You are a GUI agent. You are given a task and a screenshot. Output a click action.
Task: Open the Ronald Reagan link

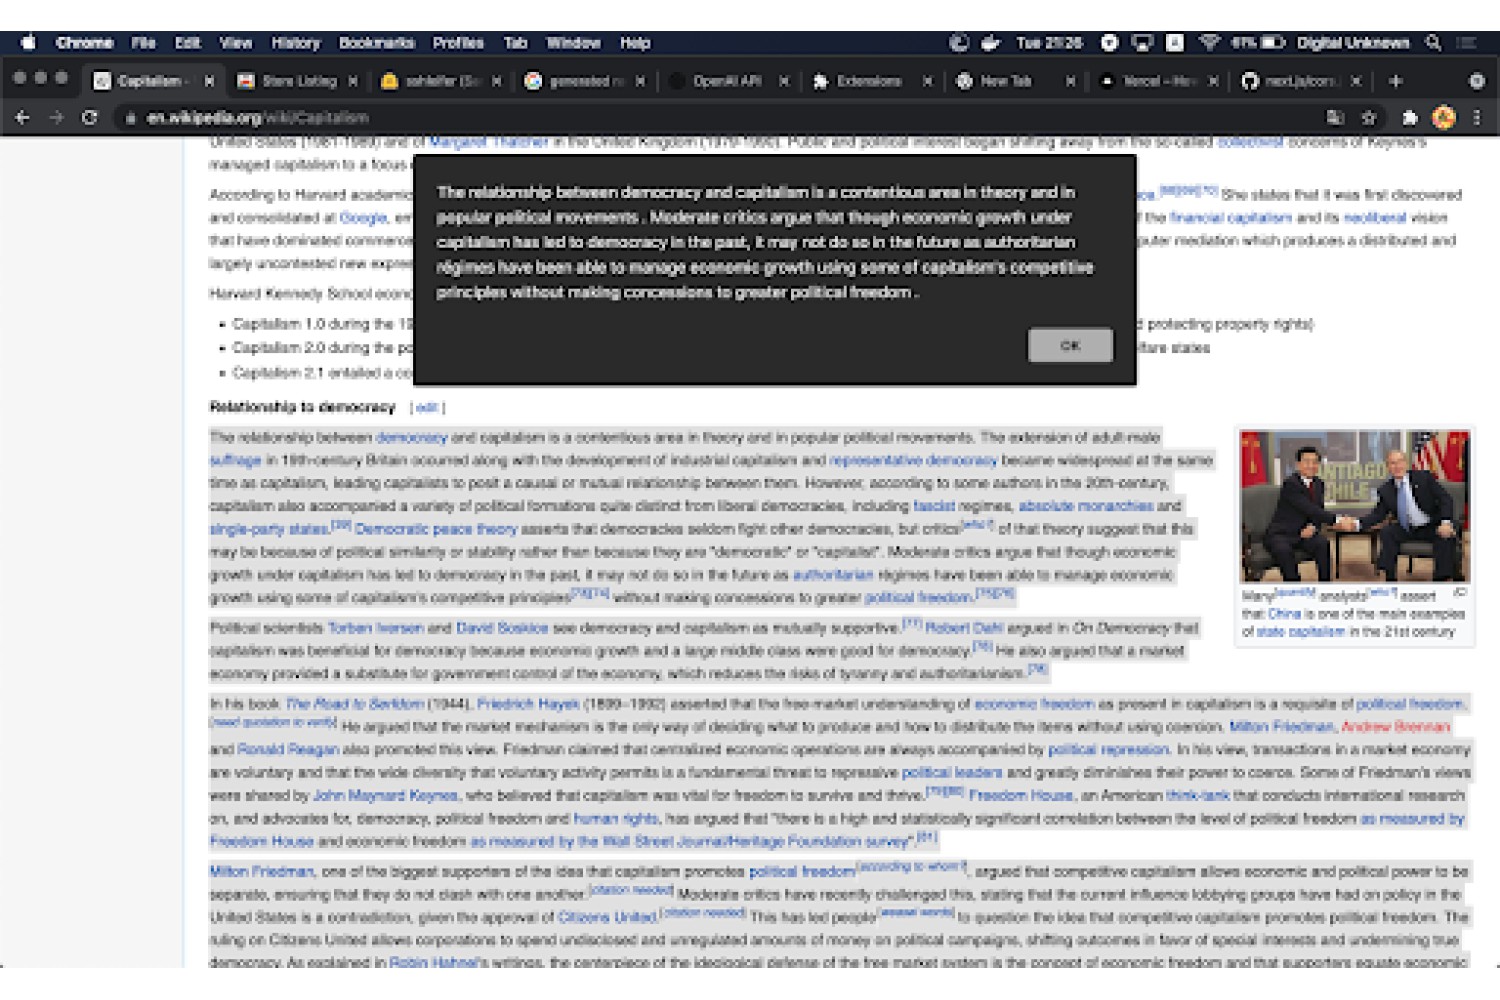coord(288,750)
